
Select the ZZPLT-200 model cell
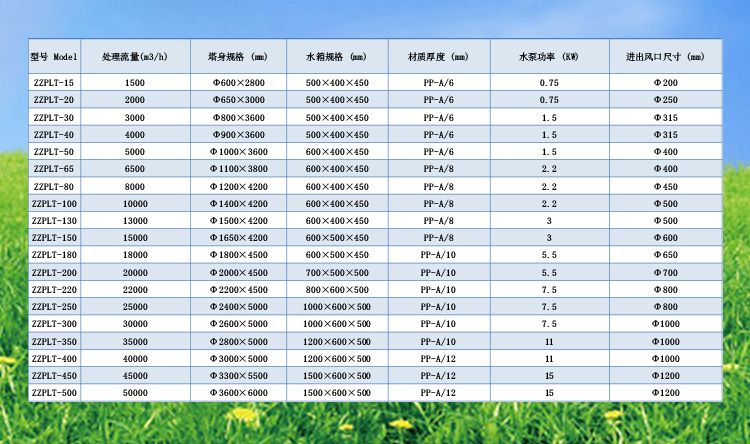pos(54,272)
